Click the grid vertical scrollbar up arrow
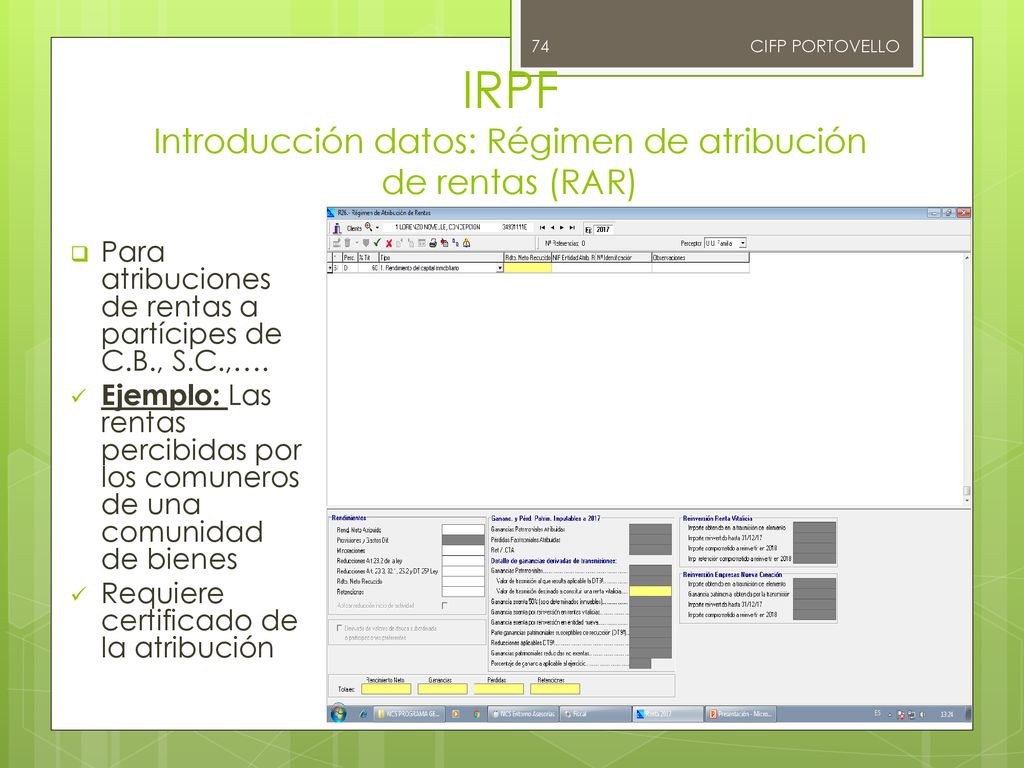The width and height of the screenshot is (1024, 768). click(x=967, y=258)
